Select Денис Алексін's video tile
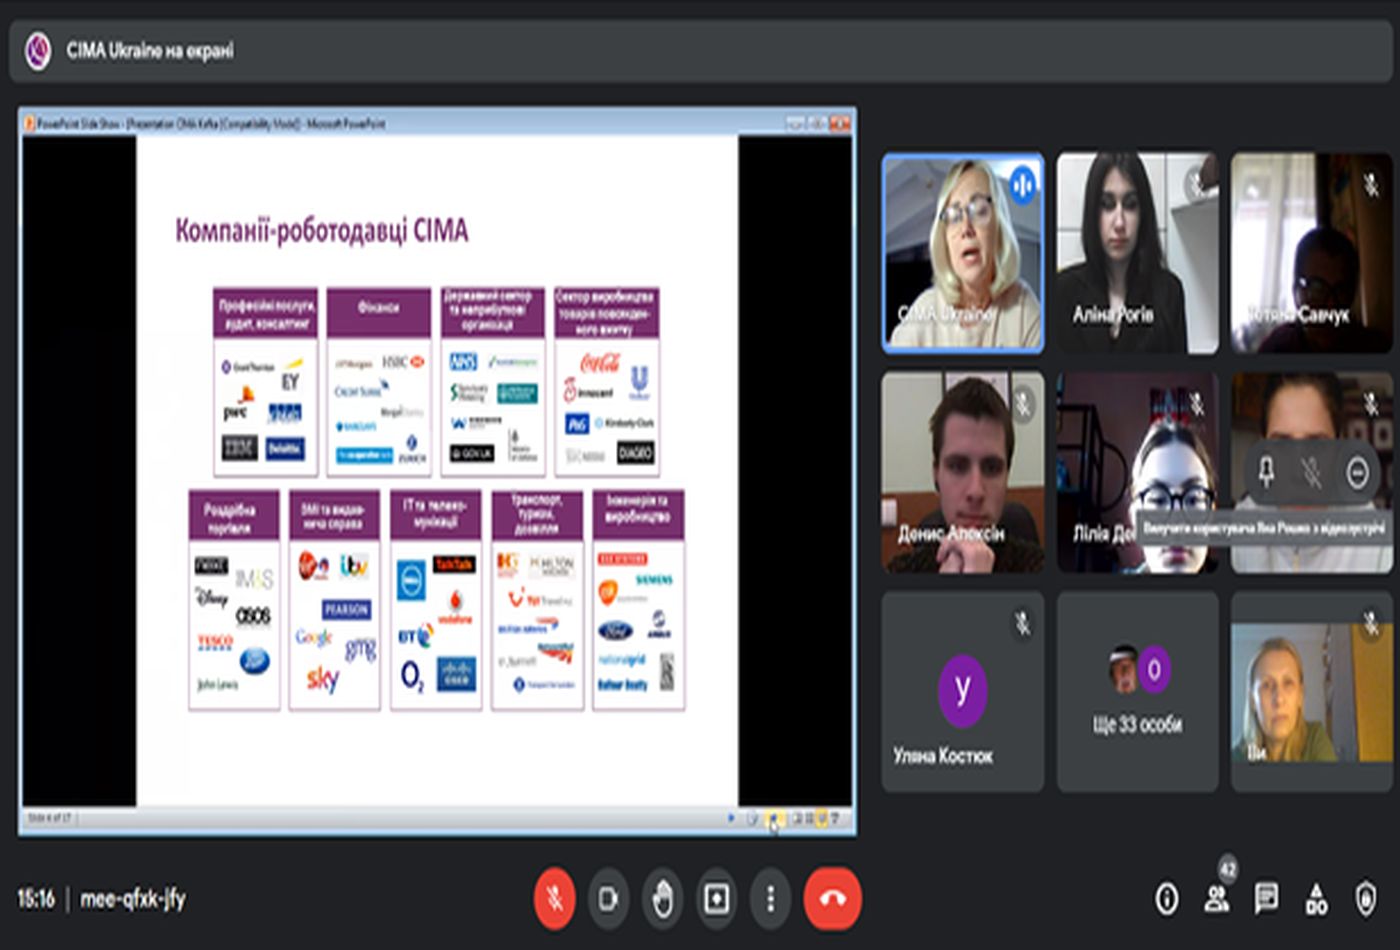Screen dimensions: 1400x950 click(962, 472)
